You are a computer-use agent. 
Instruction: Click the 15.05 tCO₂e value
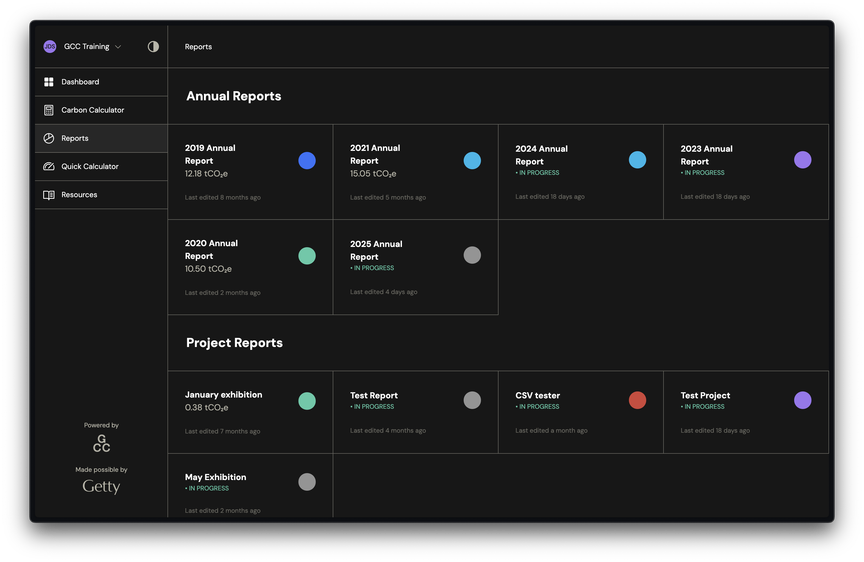tap(373, 174)
